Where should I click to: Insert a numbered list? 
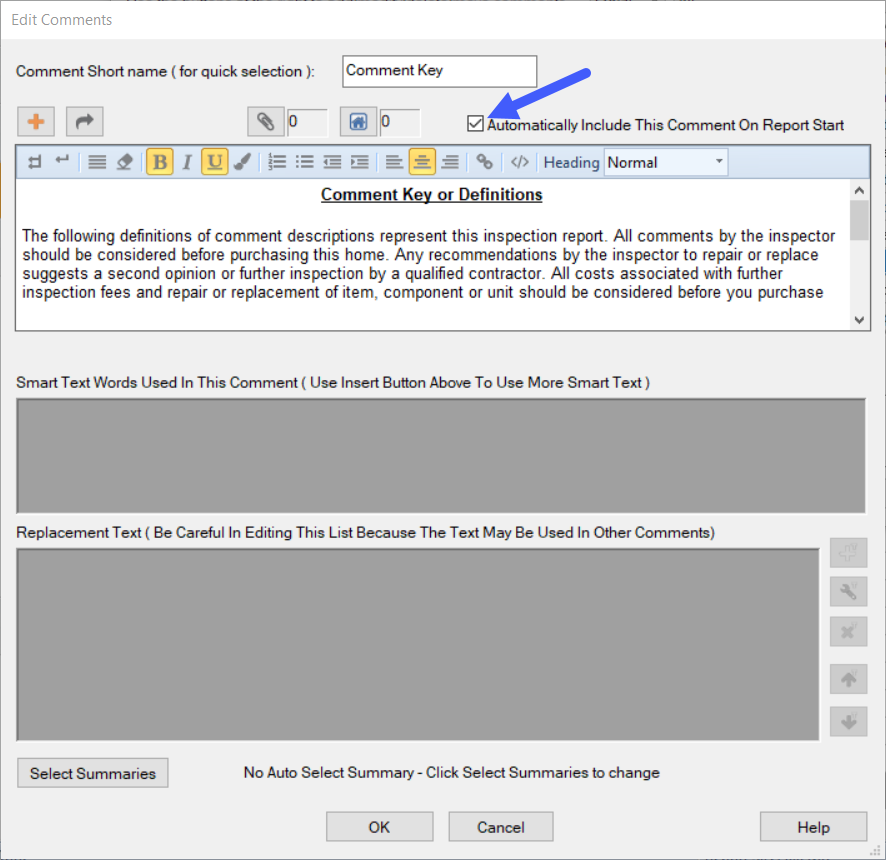tap(278, 162)
